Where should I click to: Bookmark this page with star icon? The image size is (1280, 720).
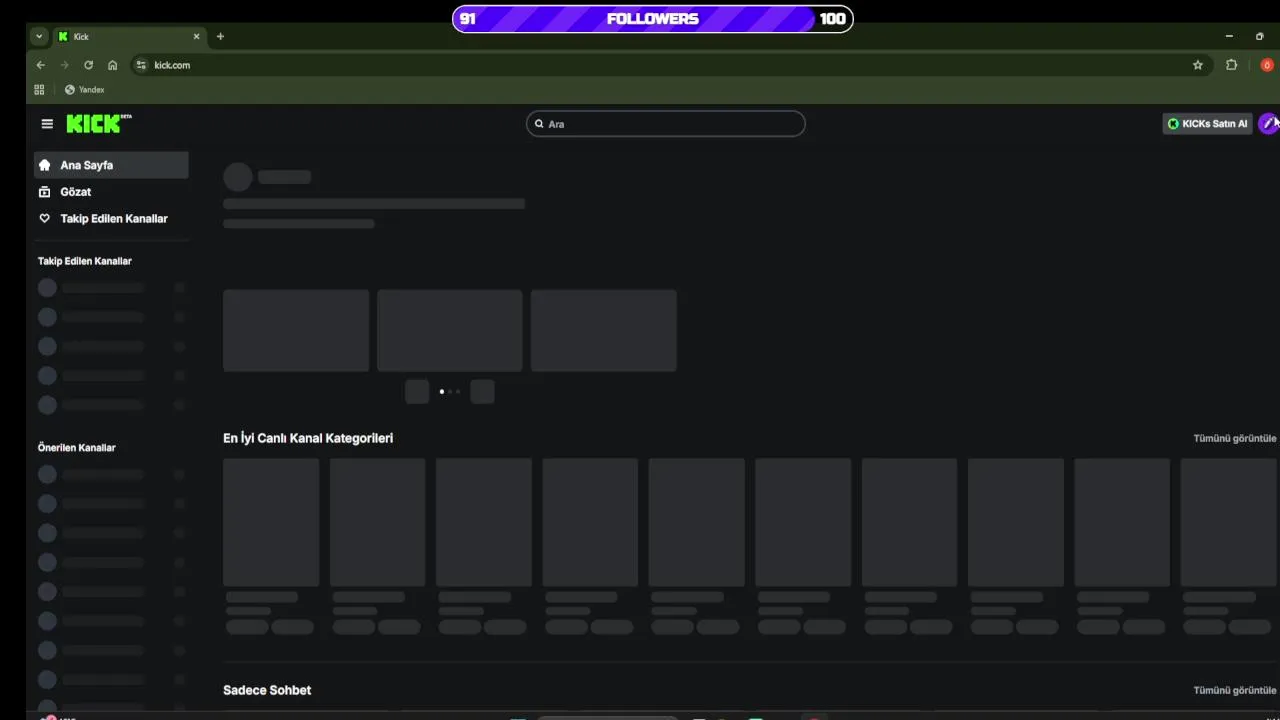pos(1198,65)
